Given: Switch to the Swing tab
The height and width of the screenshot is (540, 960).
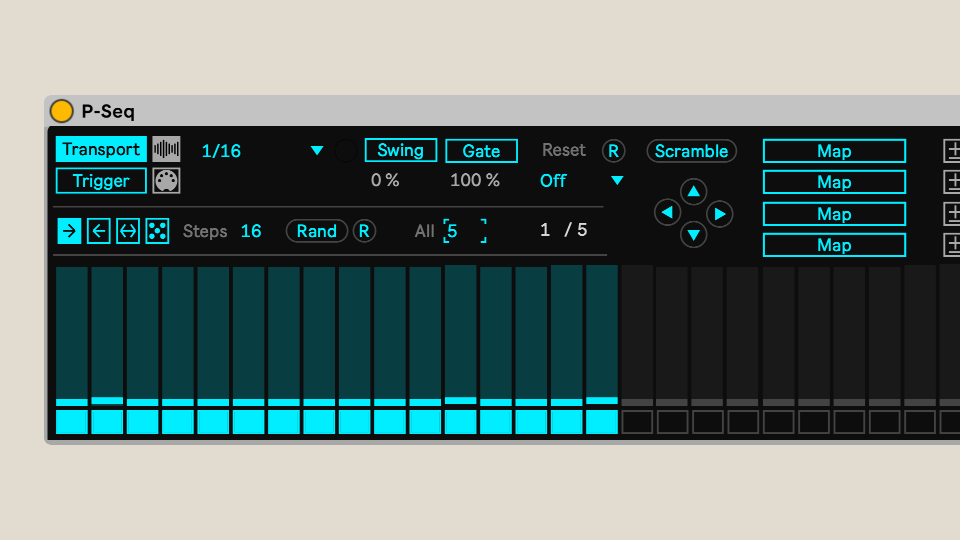Looking at the screenshot, I should click(x=400, y=150).
